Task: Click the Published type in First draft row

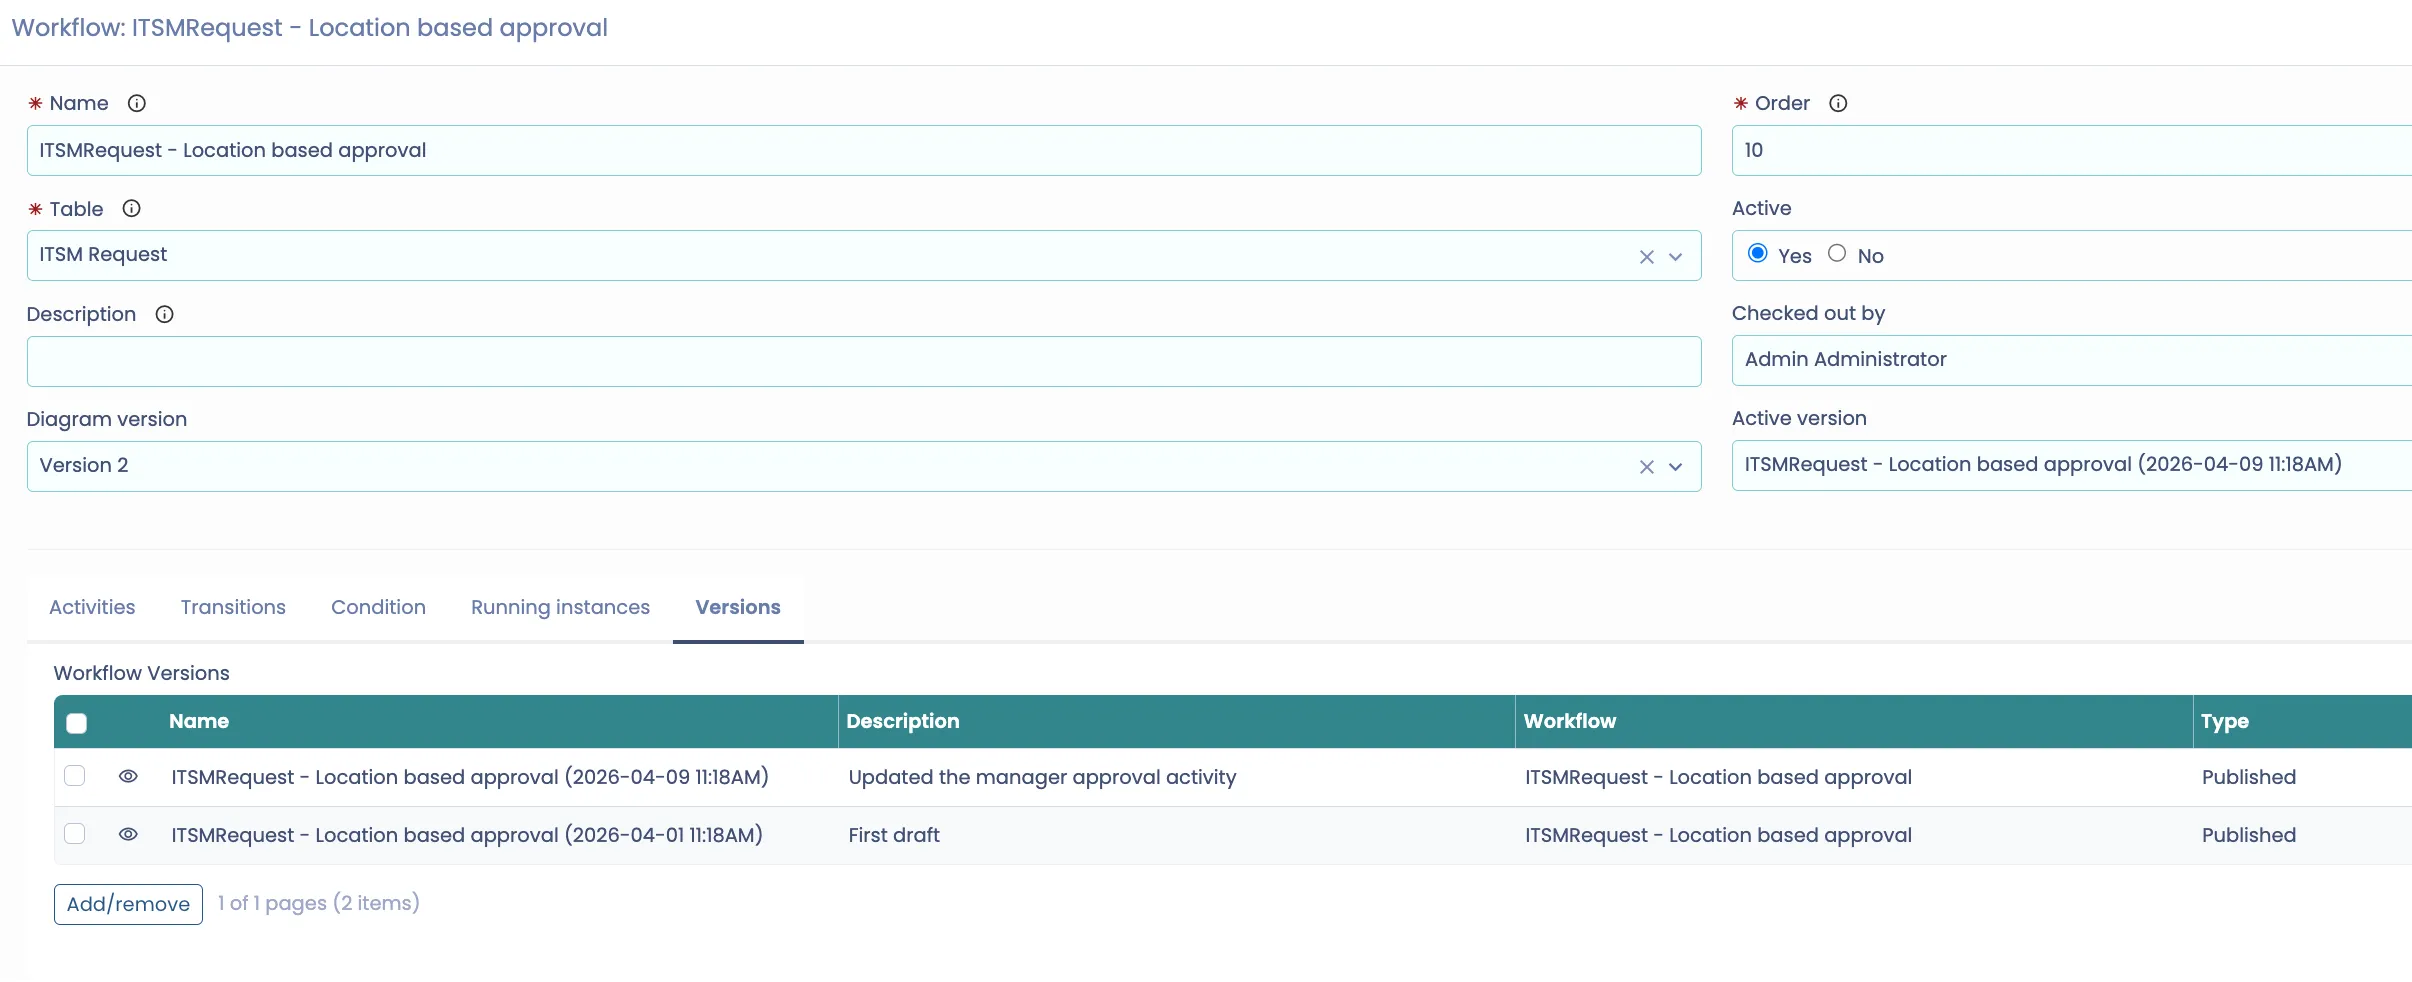Action: 2249,835
